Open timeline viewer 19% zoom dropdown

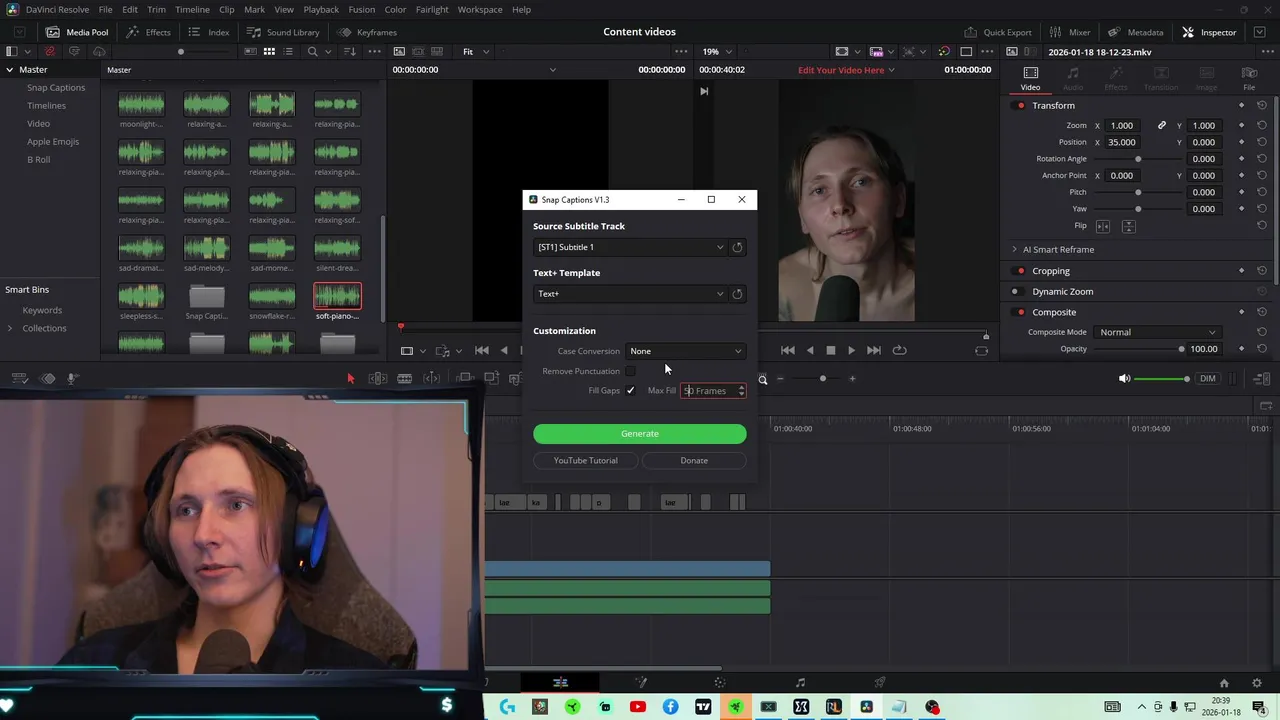tap(717, 51)
